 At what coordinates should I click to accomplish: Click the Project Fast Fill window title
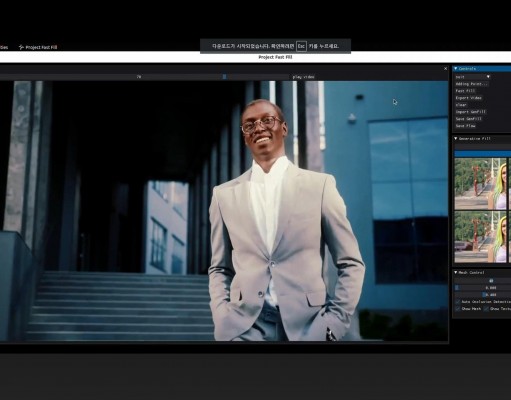275,57
